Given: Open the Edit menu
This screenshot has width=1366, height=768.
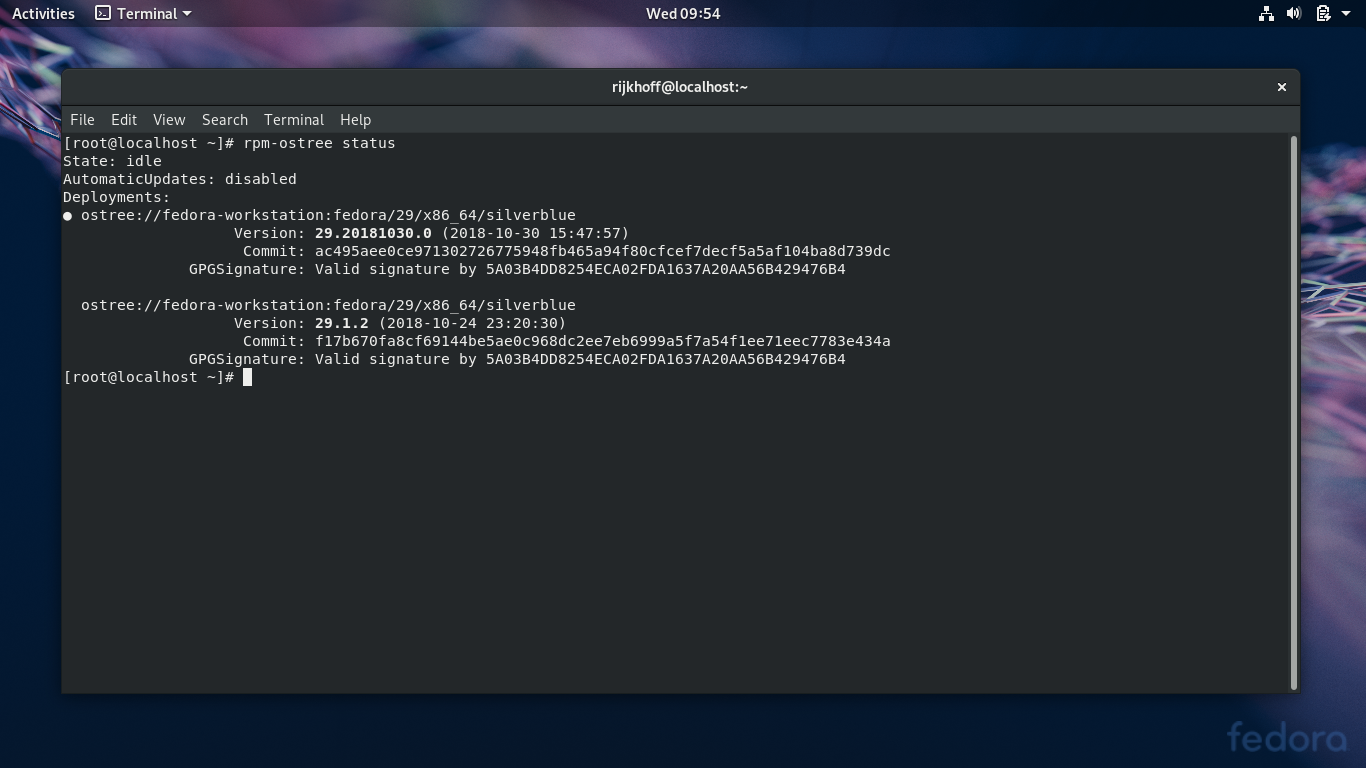Looking at the screenshot, I should click(x=124, y=120).
